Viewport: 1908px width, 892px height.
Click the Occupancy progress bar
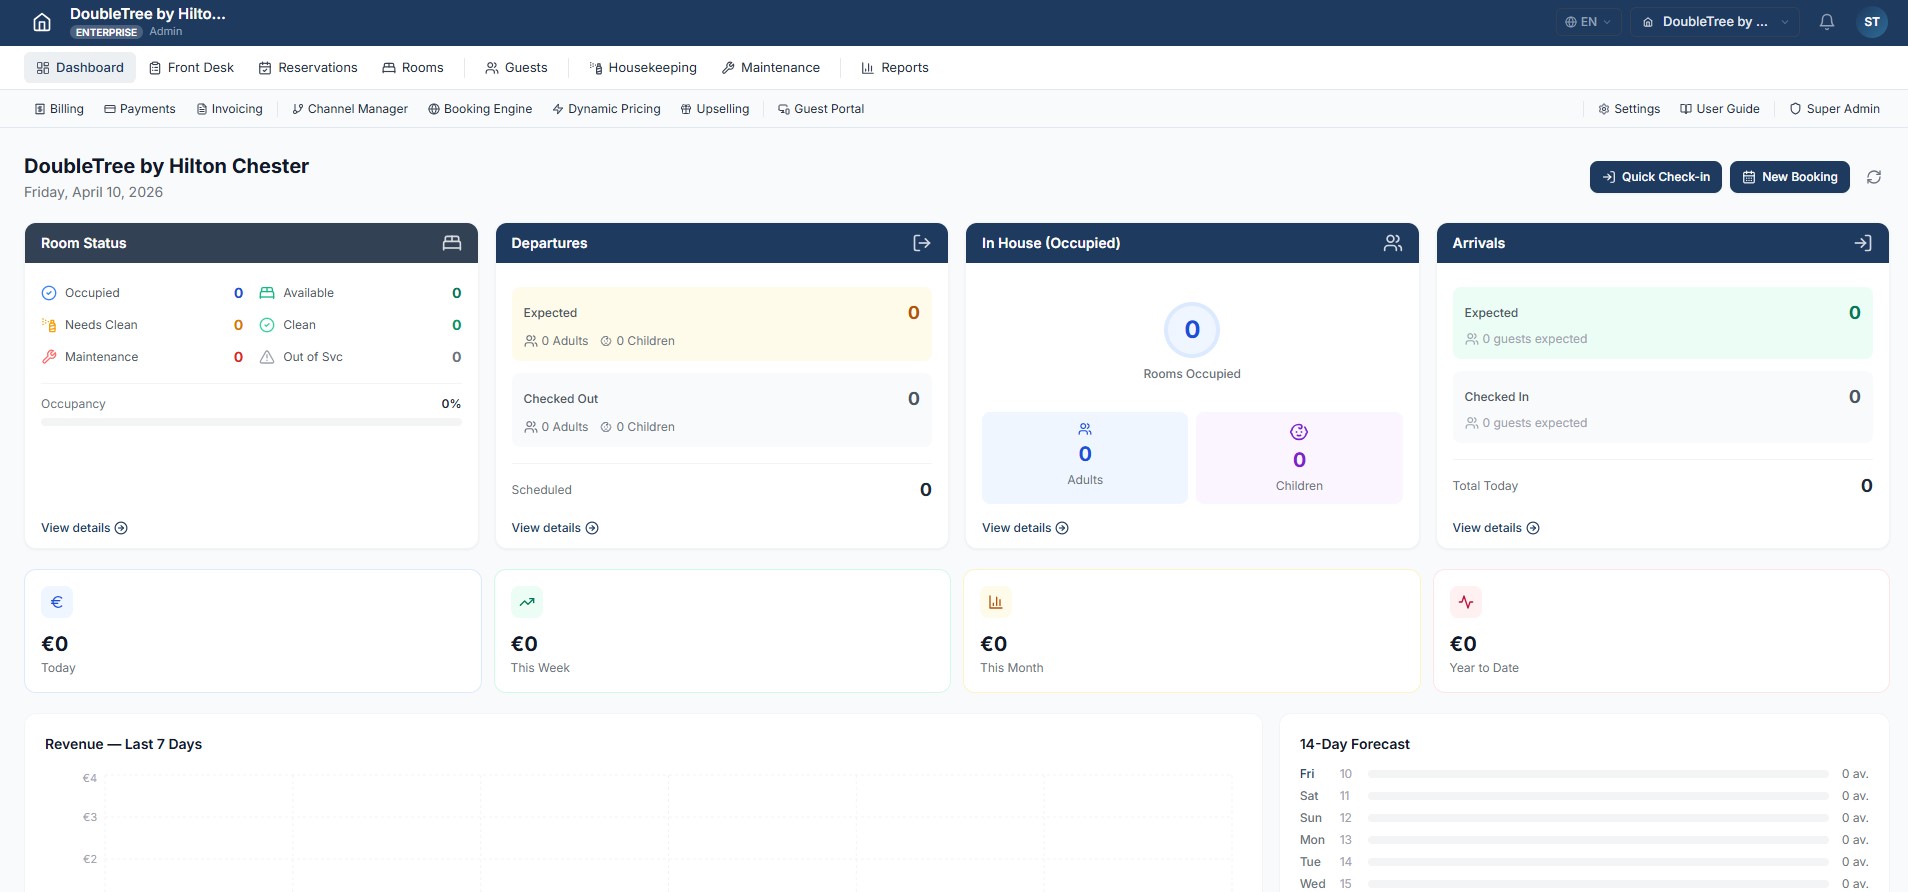251,423
